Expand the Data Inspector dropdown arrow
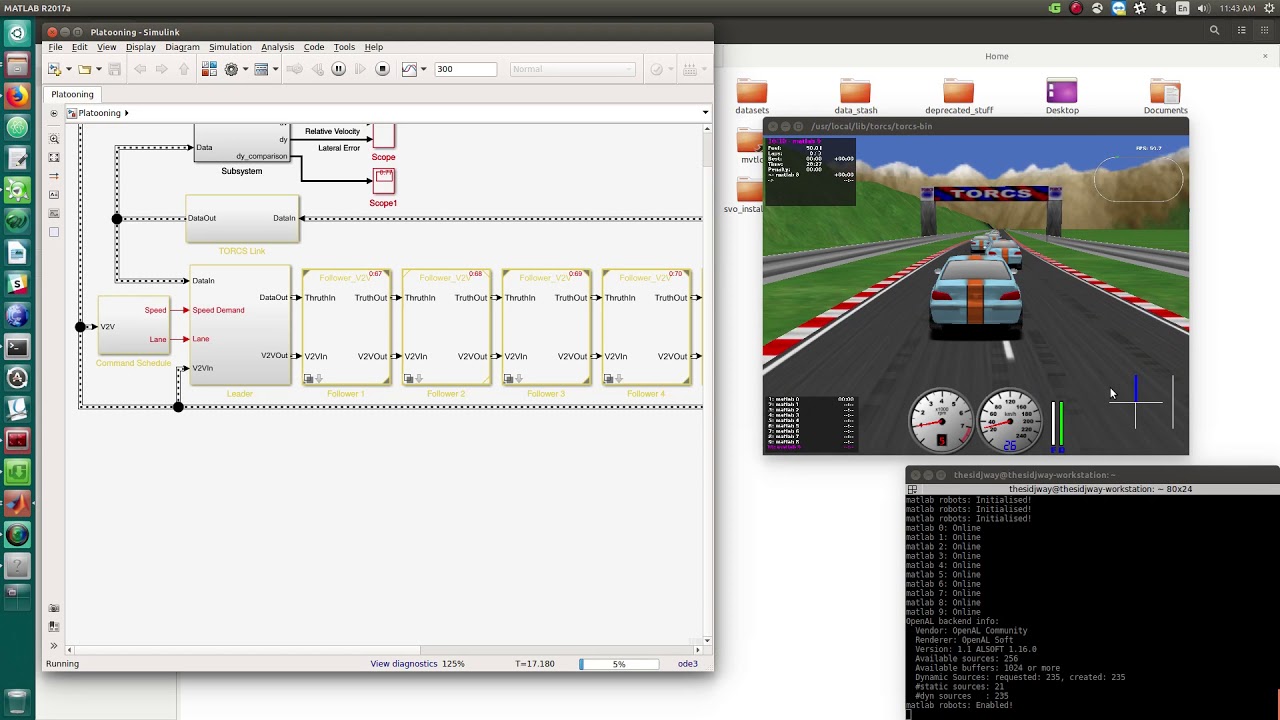The height and width of the screenshot is (720, 1280). coord(423,69)
